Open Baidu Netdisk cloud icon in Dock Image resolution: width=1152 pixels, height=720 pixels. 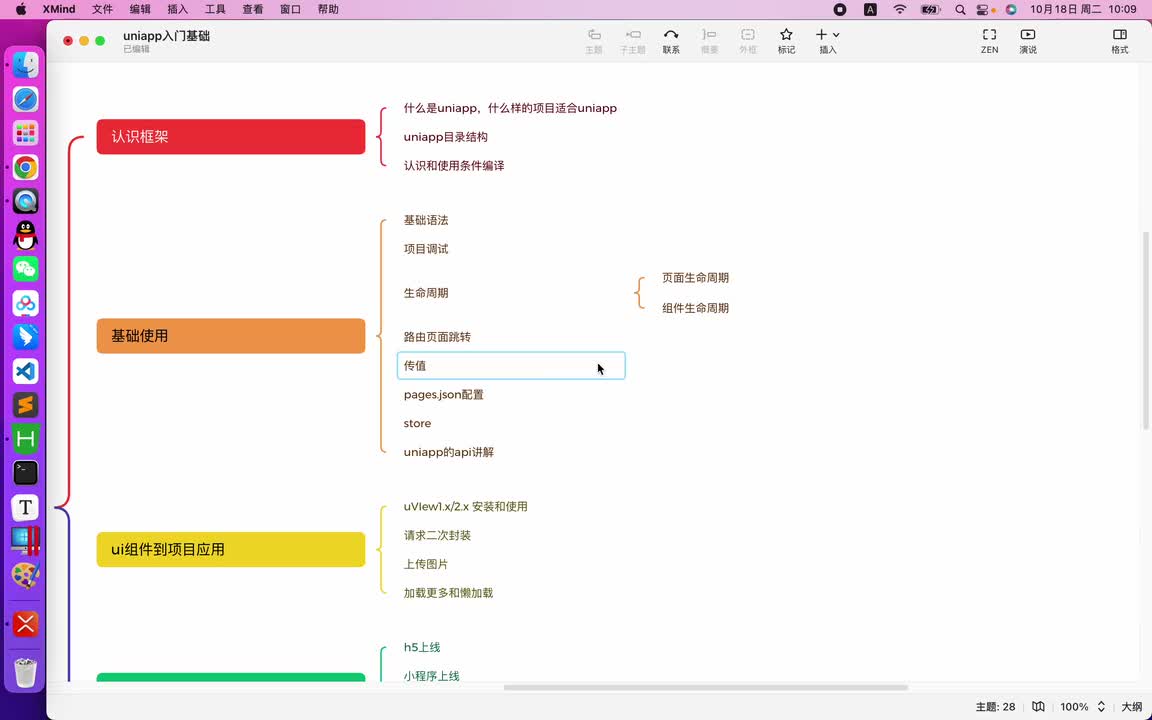pos(26,303)
